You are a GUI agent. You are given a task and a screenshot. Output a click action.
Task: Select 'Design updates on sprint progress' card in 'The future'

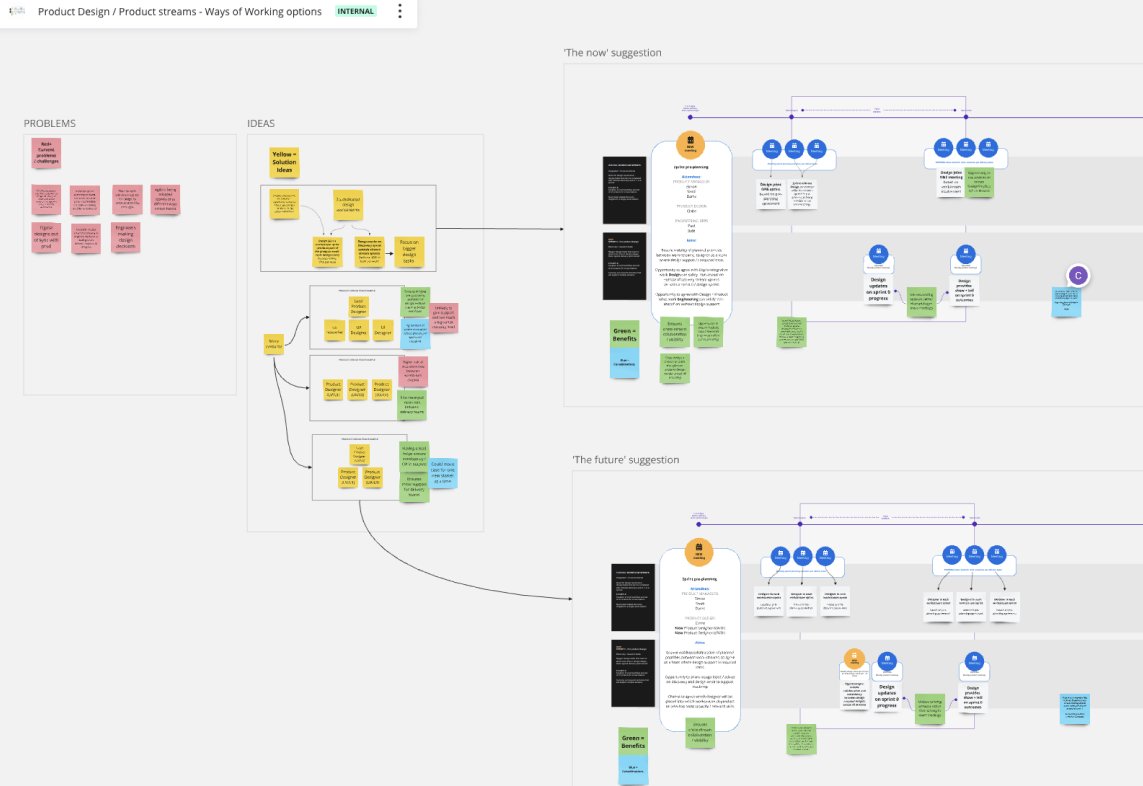point(886,696)
